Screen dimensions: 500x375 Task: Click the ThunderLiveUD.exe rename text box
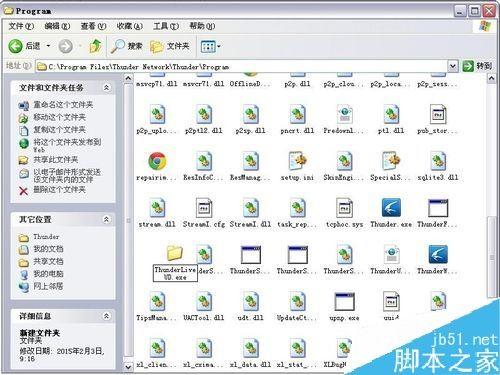click(175, 273)
